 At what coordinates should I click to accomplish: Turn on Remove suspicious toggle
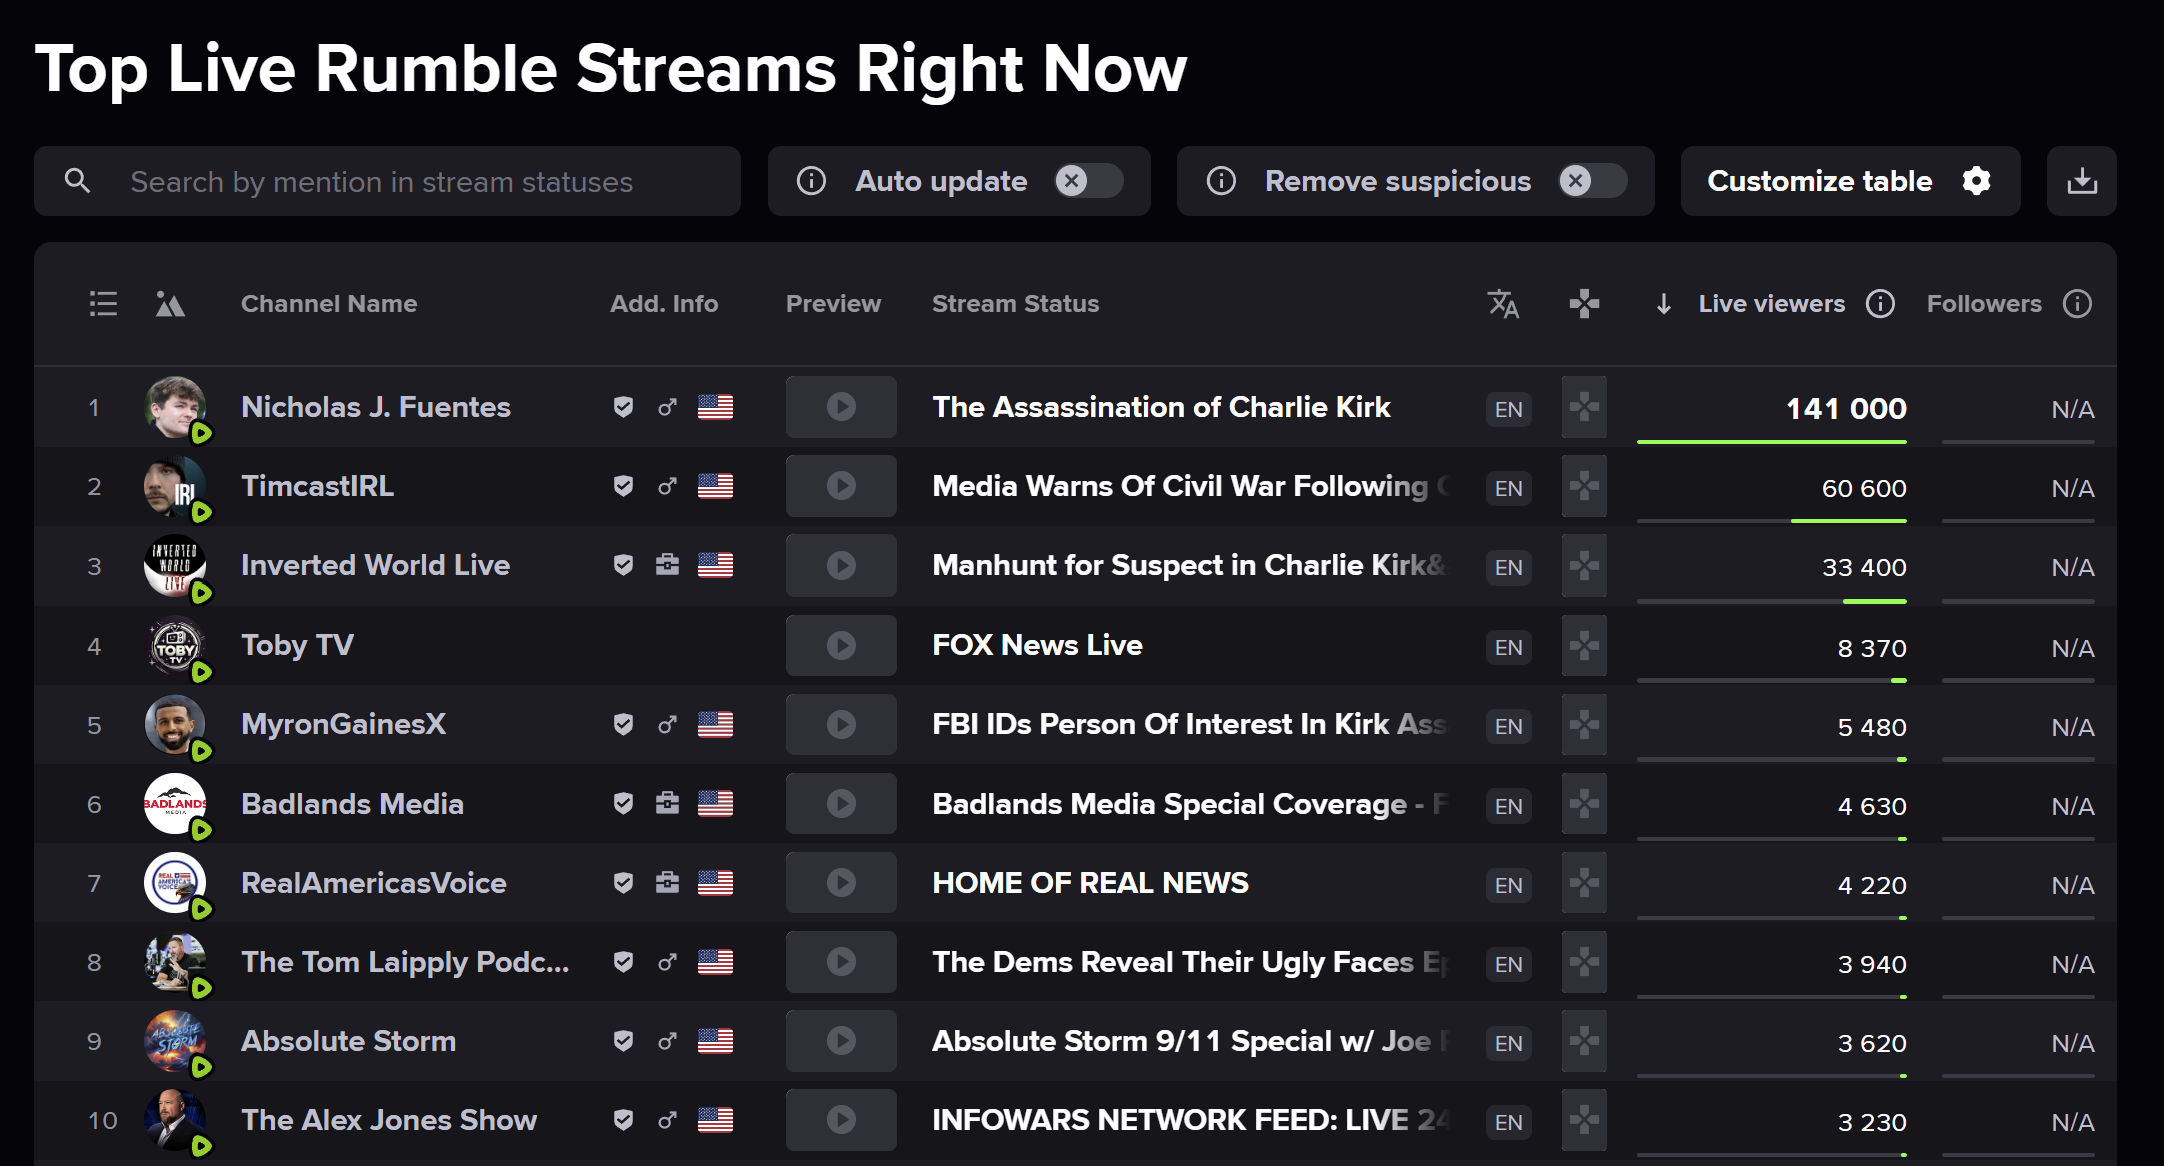(1592, 181)
